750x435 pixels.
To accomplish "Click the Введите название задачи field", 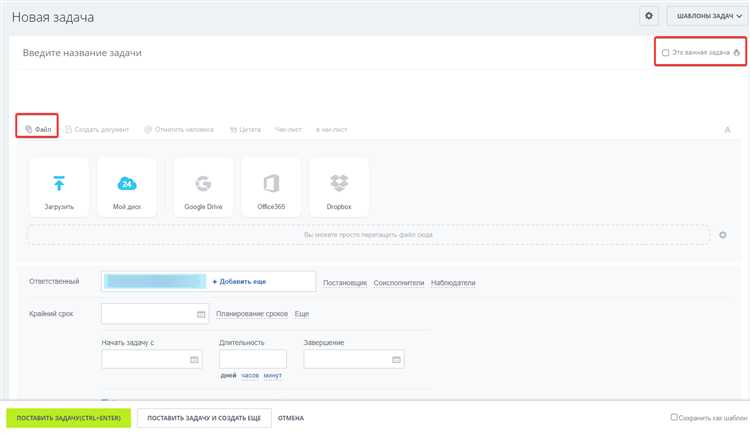I will click(200, 52).
